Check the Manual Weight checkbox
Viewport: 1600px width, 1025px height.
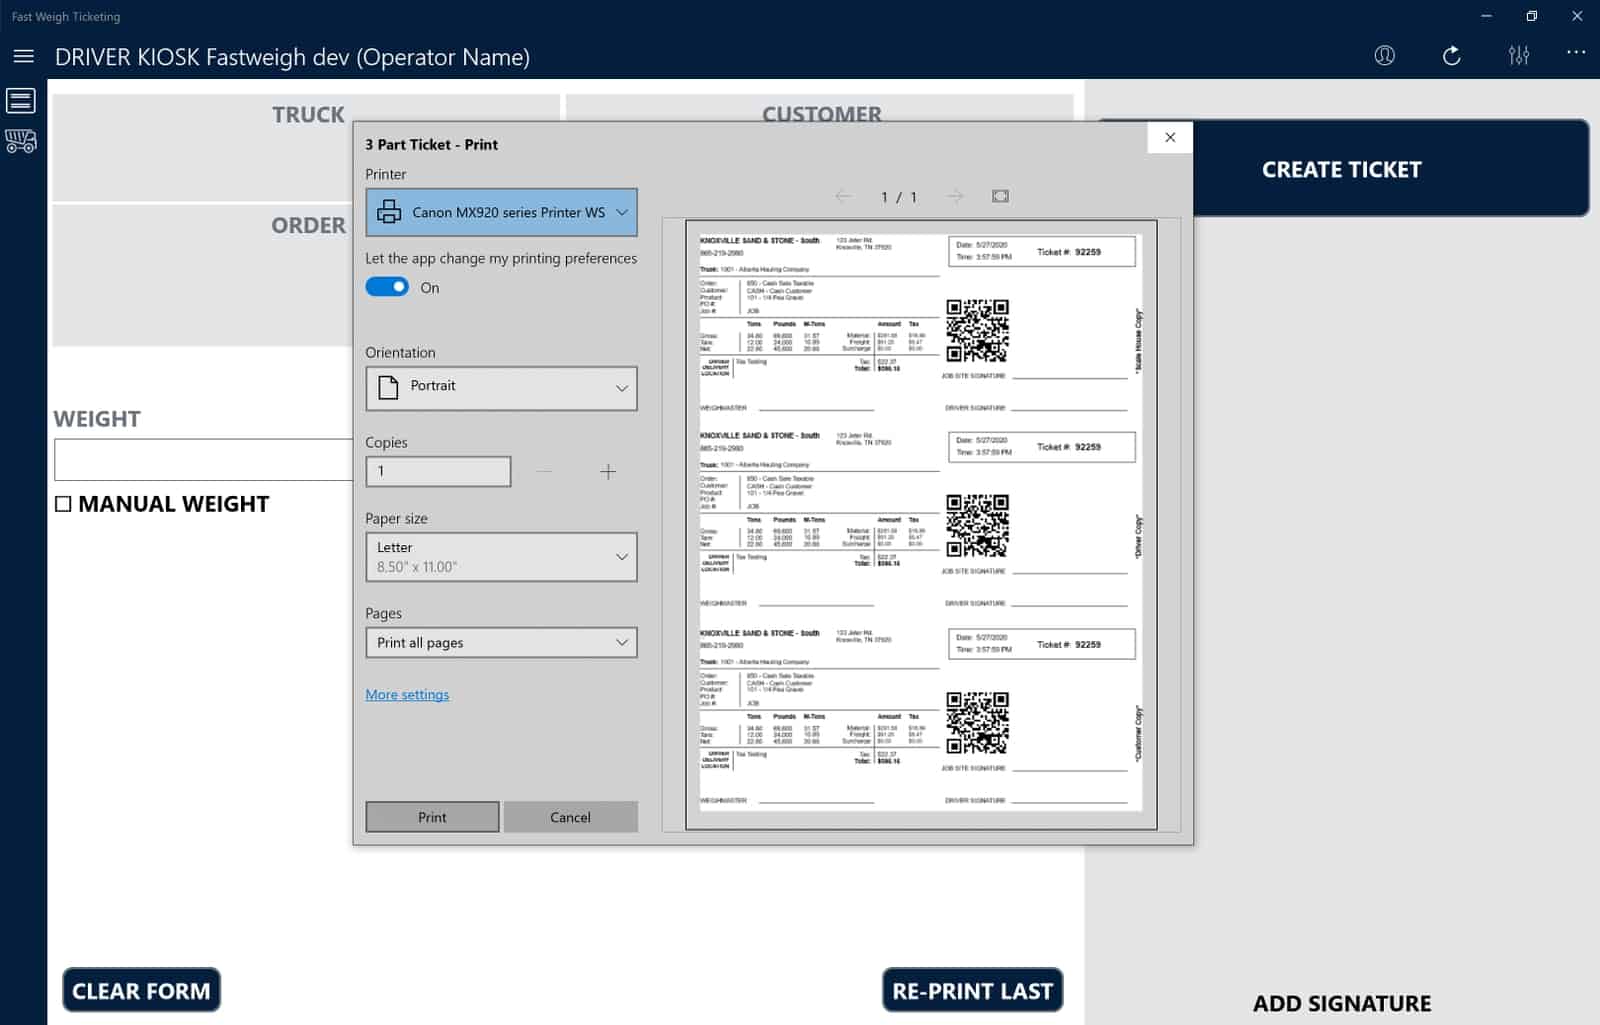[x=62, y=504]
